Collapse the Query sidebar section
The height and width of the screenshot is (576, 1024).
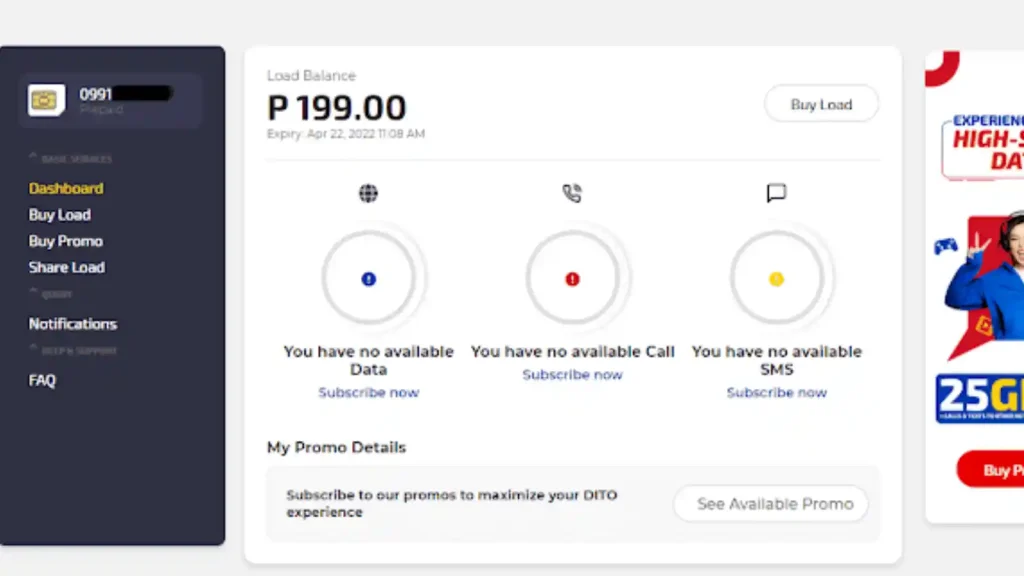tap(34, 293)
